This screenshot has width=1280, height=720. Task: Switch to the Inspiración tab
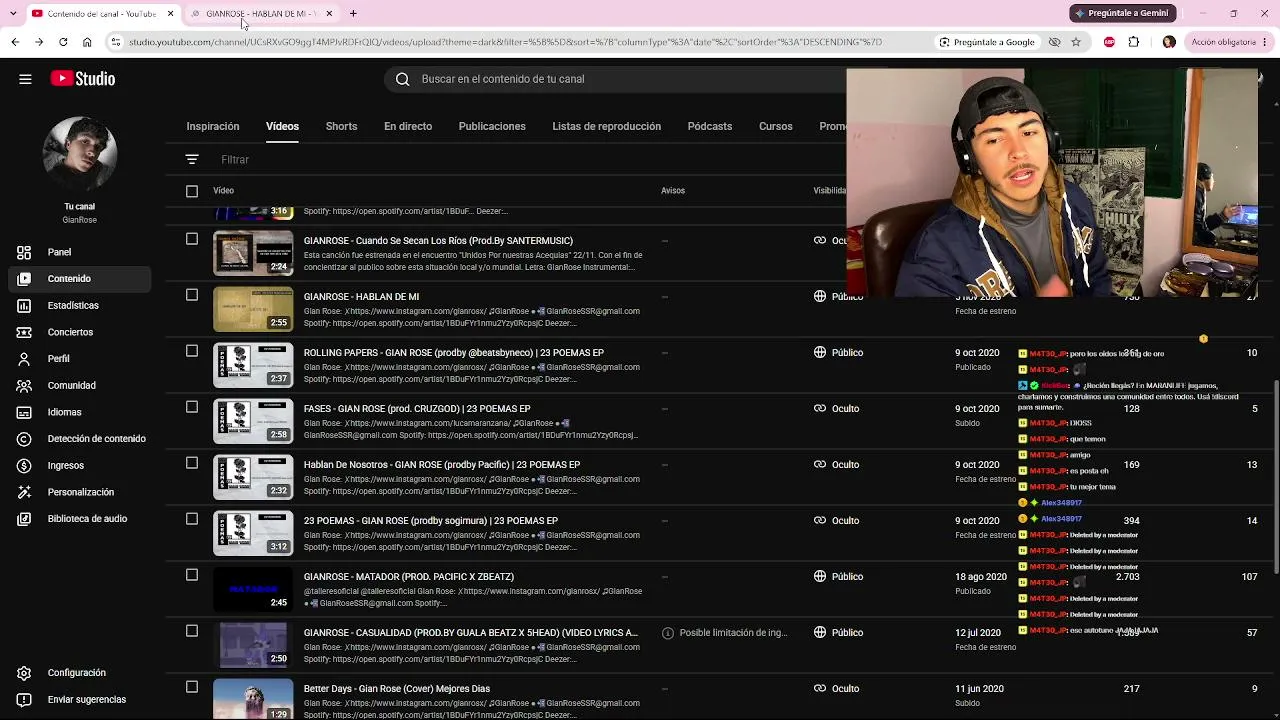pyautogui.click(x=213, y=127)
